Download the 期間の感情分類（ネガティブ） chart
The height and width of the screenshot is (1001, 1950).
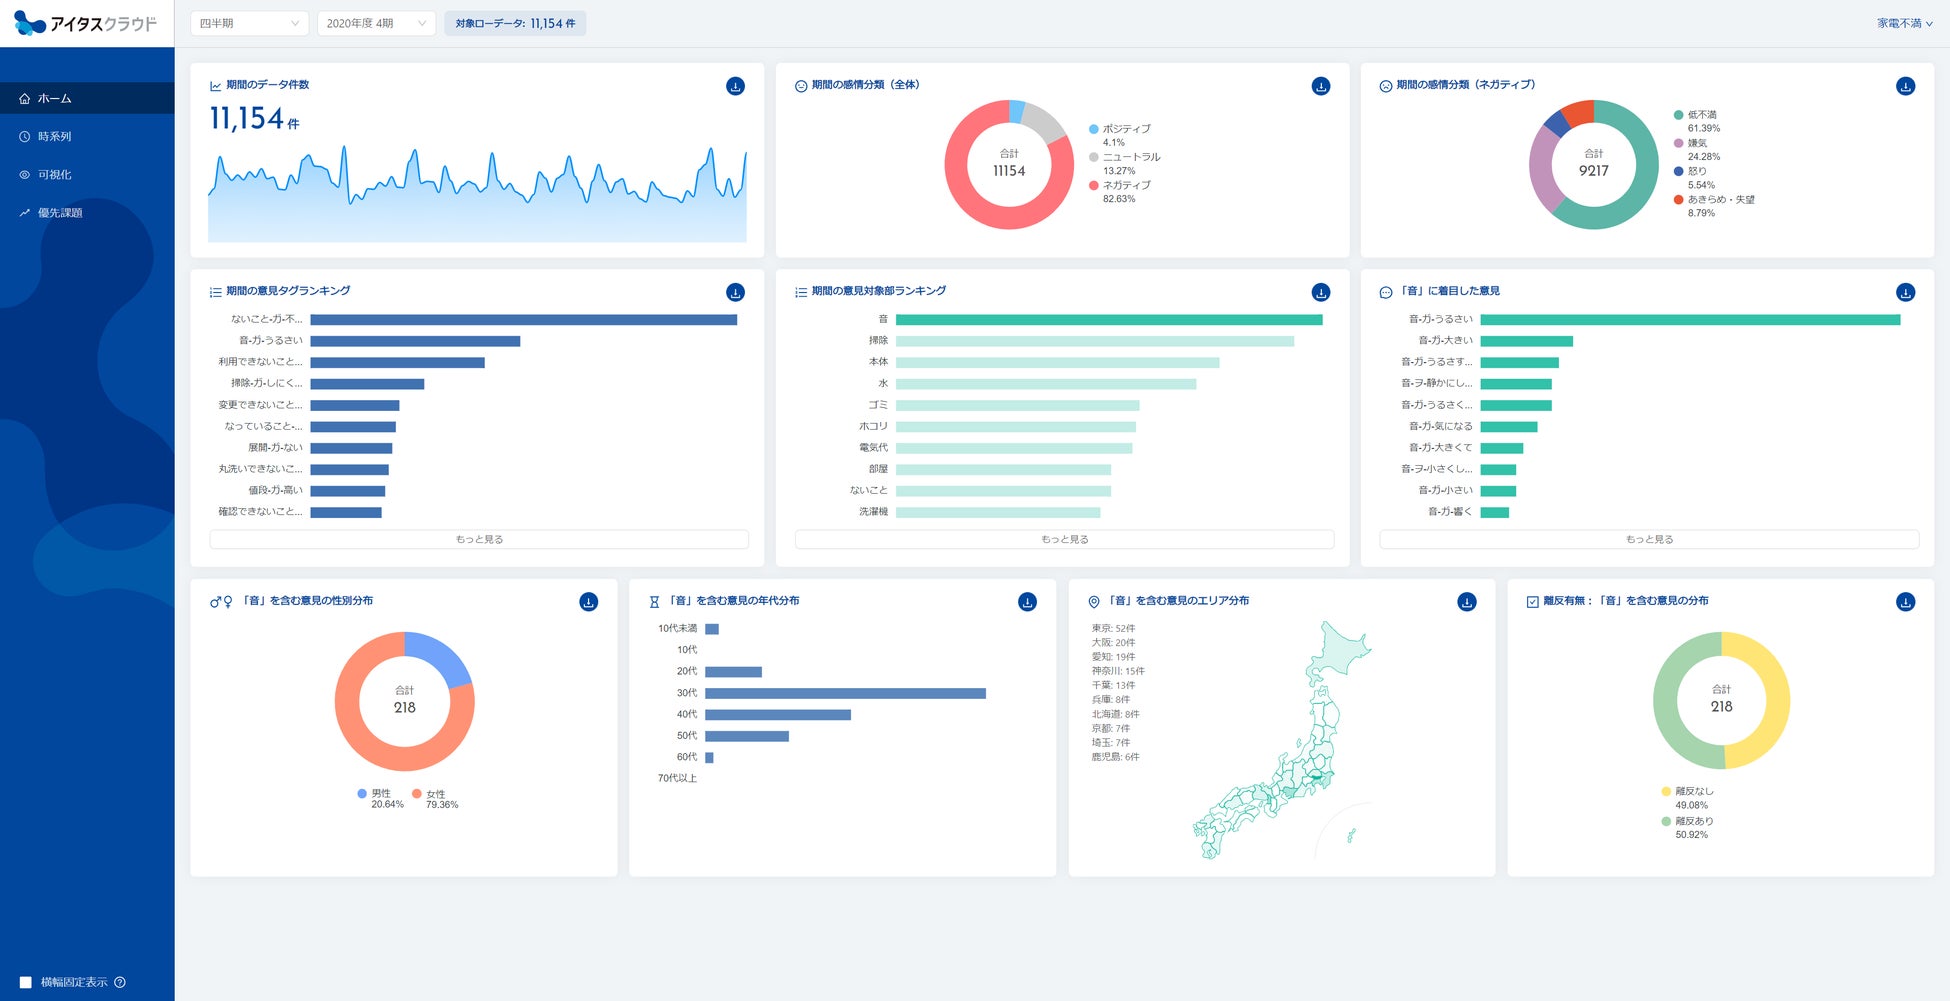coord(1905,87)
